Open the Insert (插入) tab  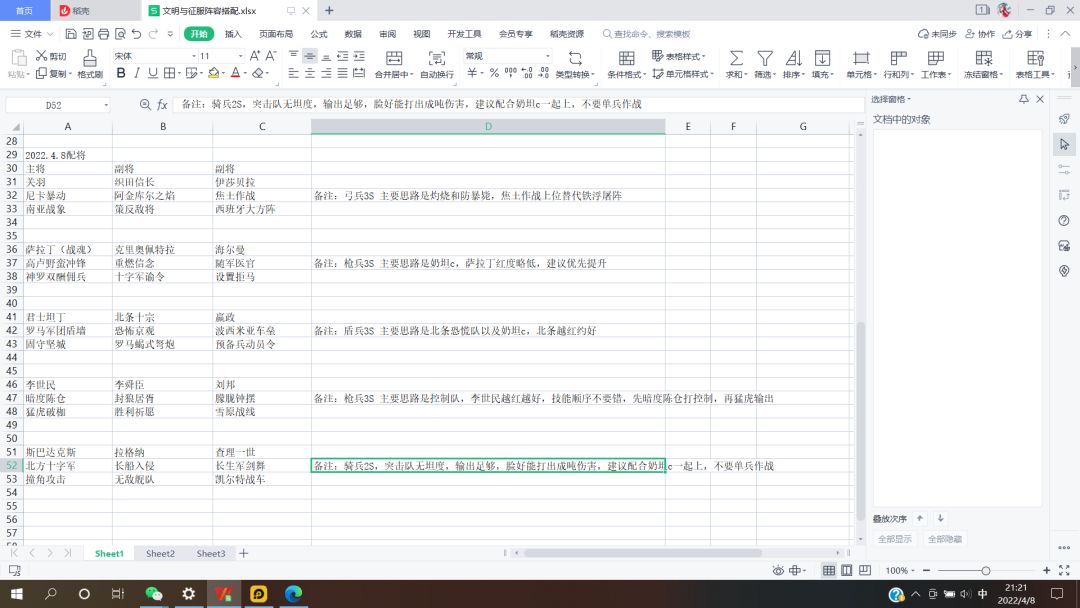click(x=233, y=34)
